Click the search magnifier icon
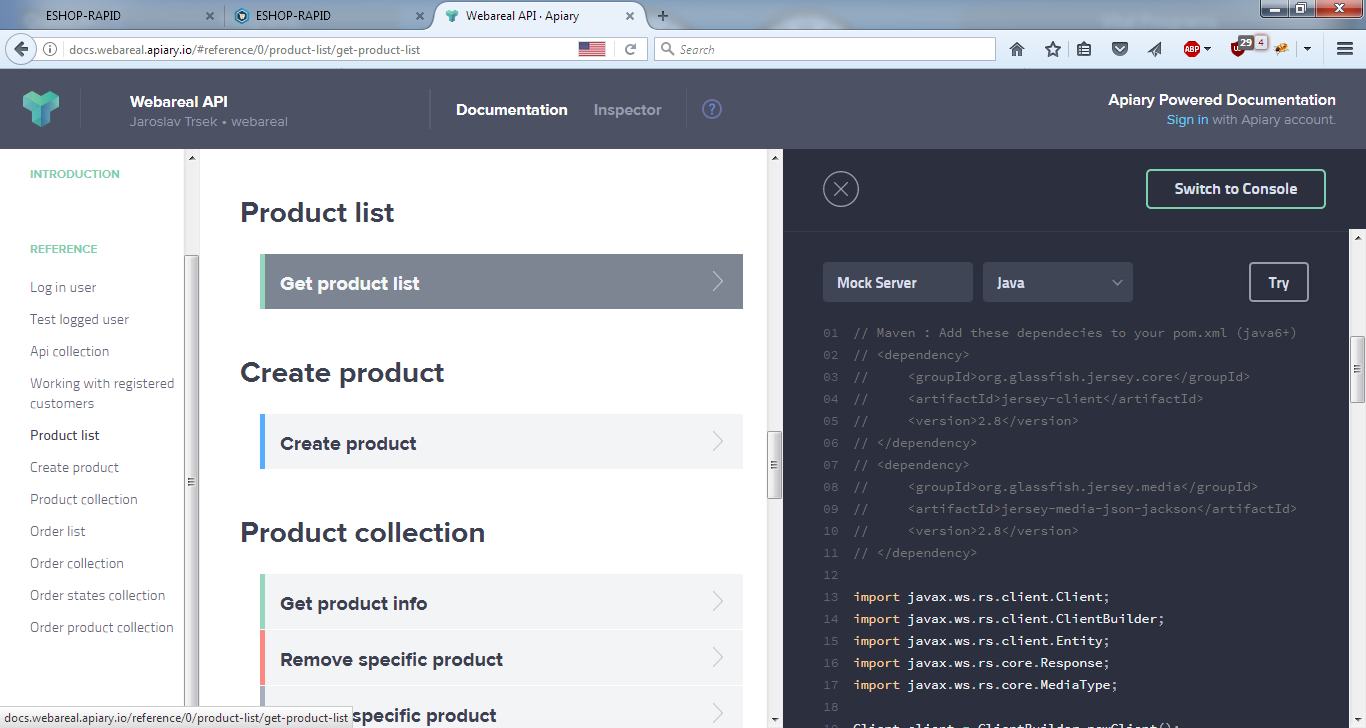 (x=668, y=49)
